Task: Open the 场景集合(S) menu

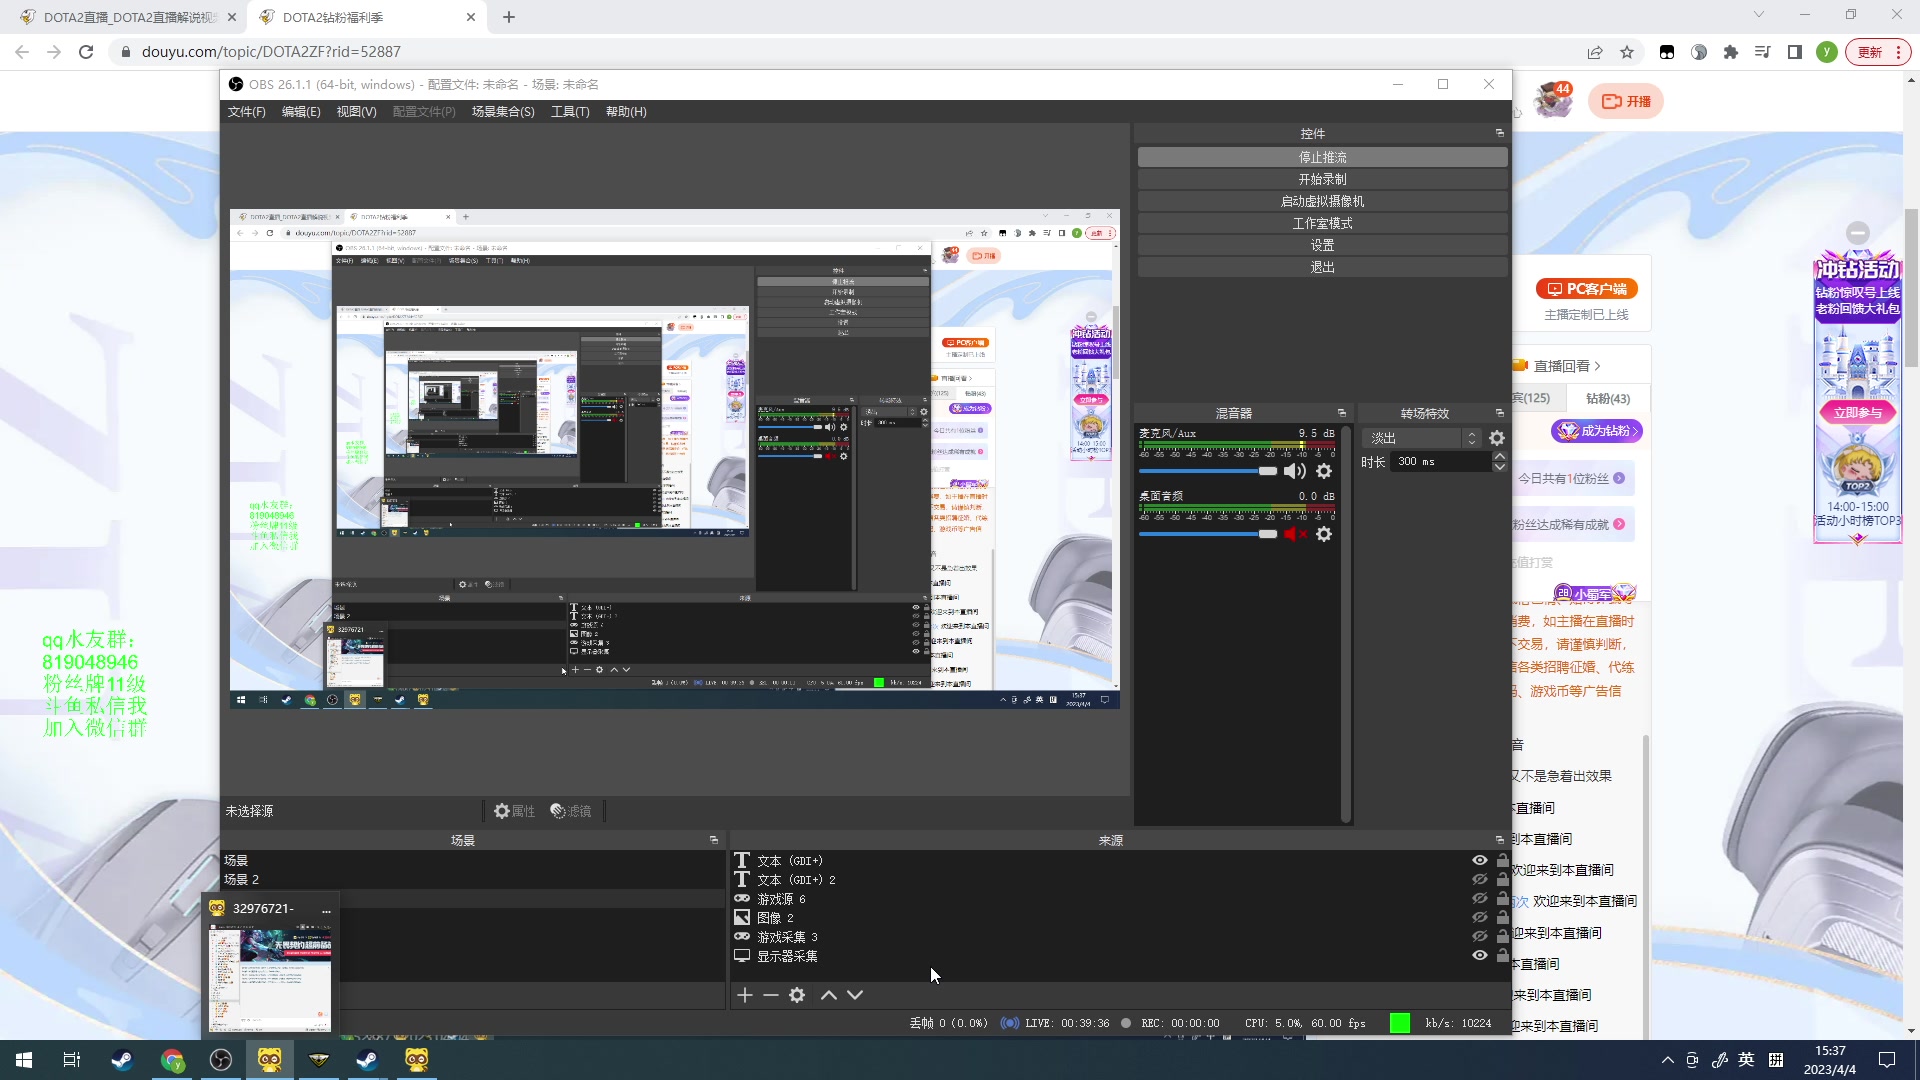Action: point(503,112)
